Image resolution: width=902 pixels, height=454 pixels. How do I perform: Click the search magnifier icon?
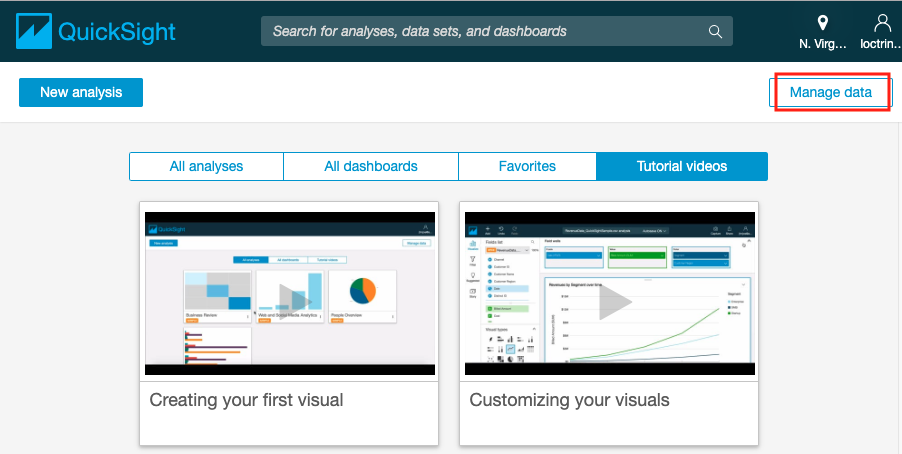tap(715, 31)
